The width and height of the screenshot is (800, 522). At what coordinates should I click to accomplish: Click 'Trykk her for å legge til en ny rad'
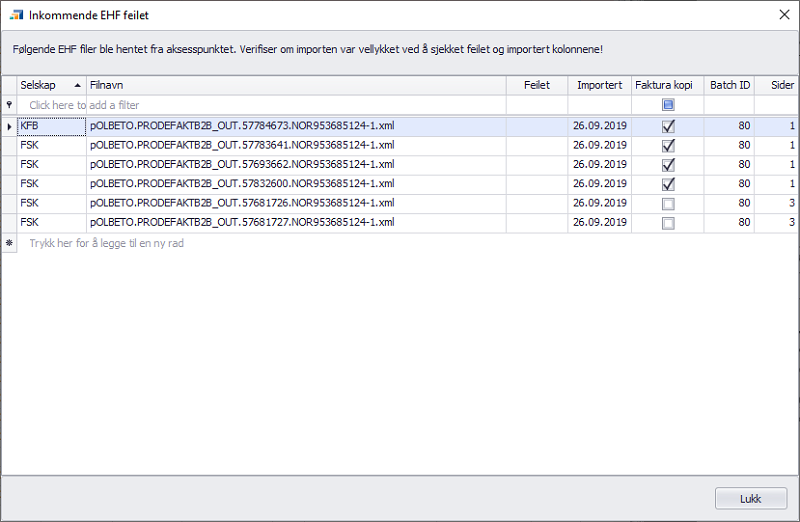107,243
